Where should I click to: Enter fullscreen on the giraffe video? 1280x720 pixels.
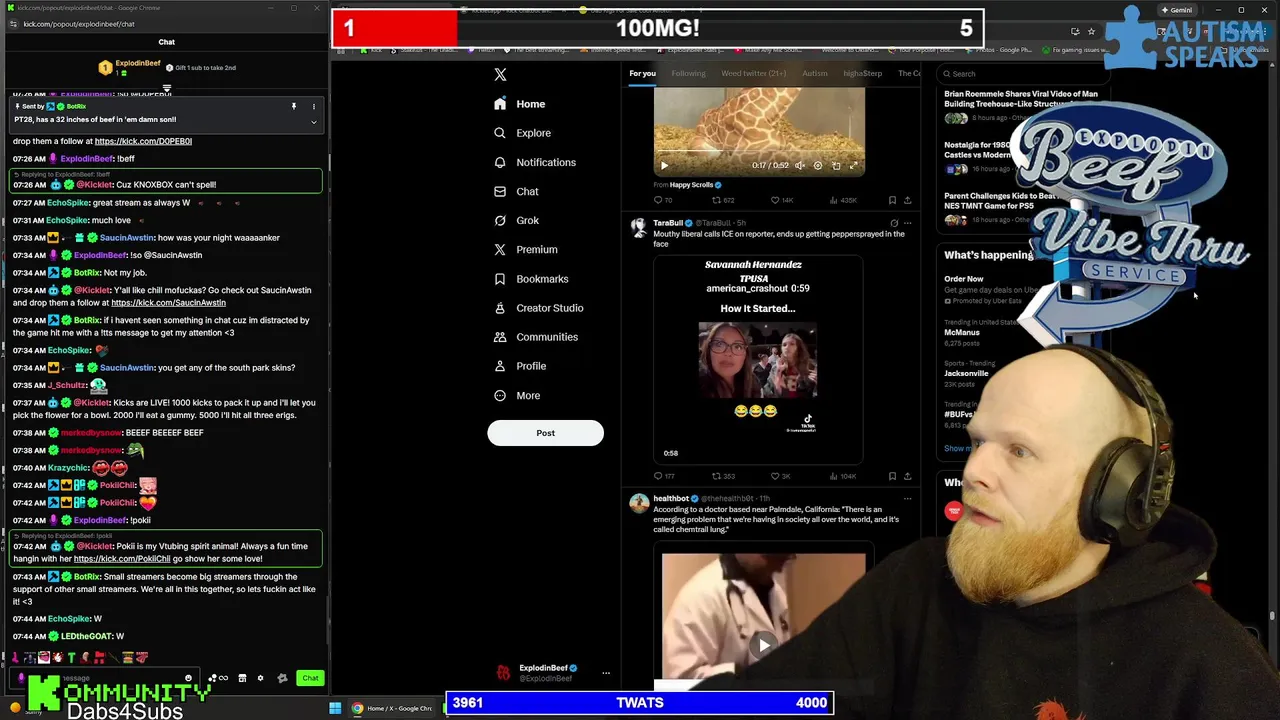click(x=853, y=165)
